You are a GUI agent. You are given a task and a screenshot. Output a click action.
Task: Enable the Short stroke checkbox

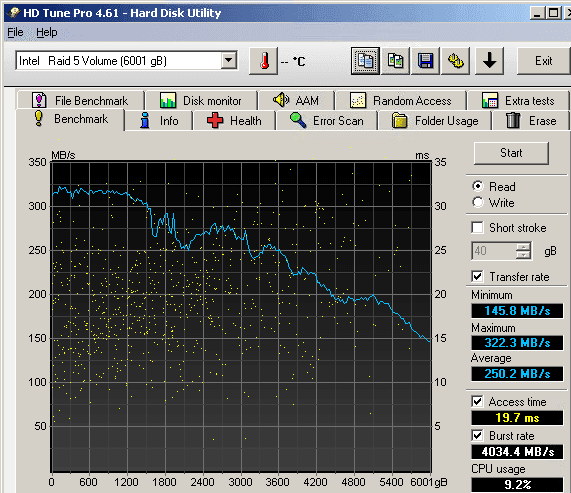[477, 228]
